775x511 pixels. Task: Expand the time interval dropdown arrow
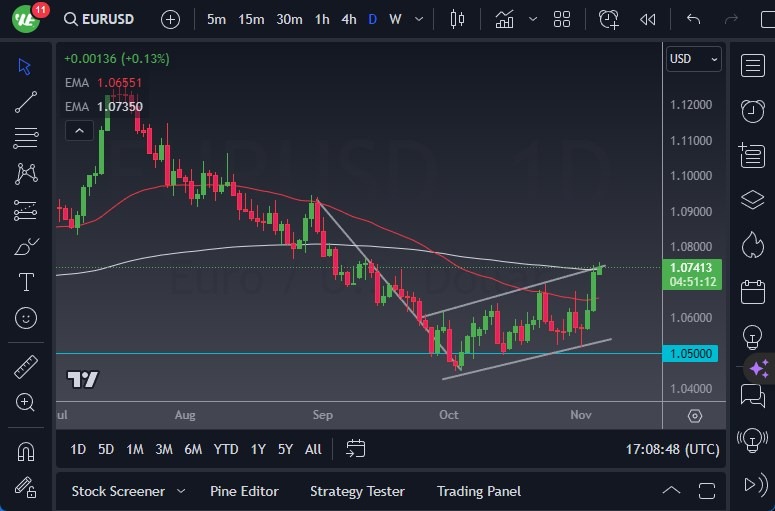(x=417, y=19)
